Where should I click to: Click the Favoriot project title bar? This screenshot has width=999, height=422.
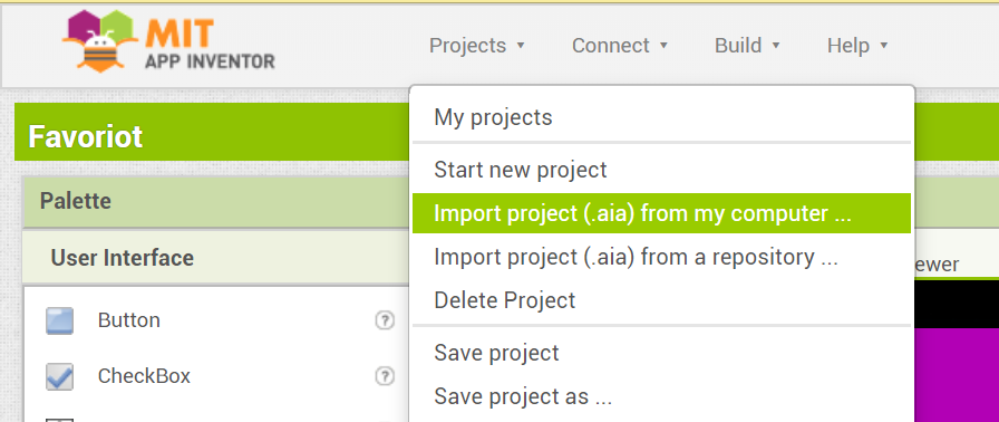click(85, 136)
